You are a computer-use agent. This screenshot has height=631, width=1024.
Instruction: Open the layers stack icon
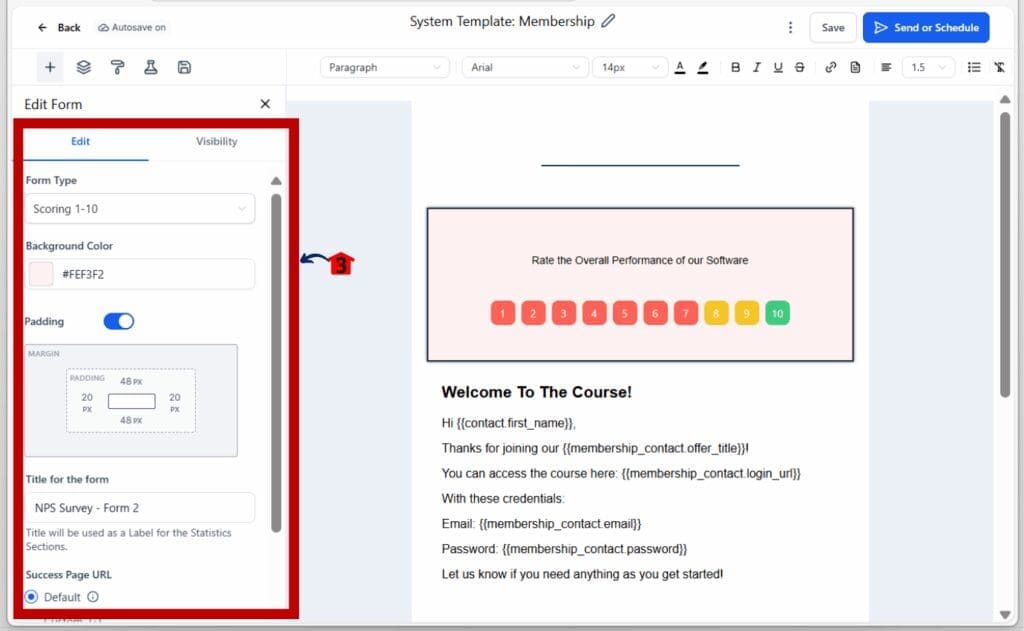coord(84,67)
